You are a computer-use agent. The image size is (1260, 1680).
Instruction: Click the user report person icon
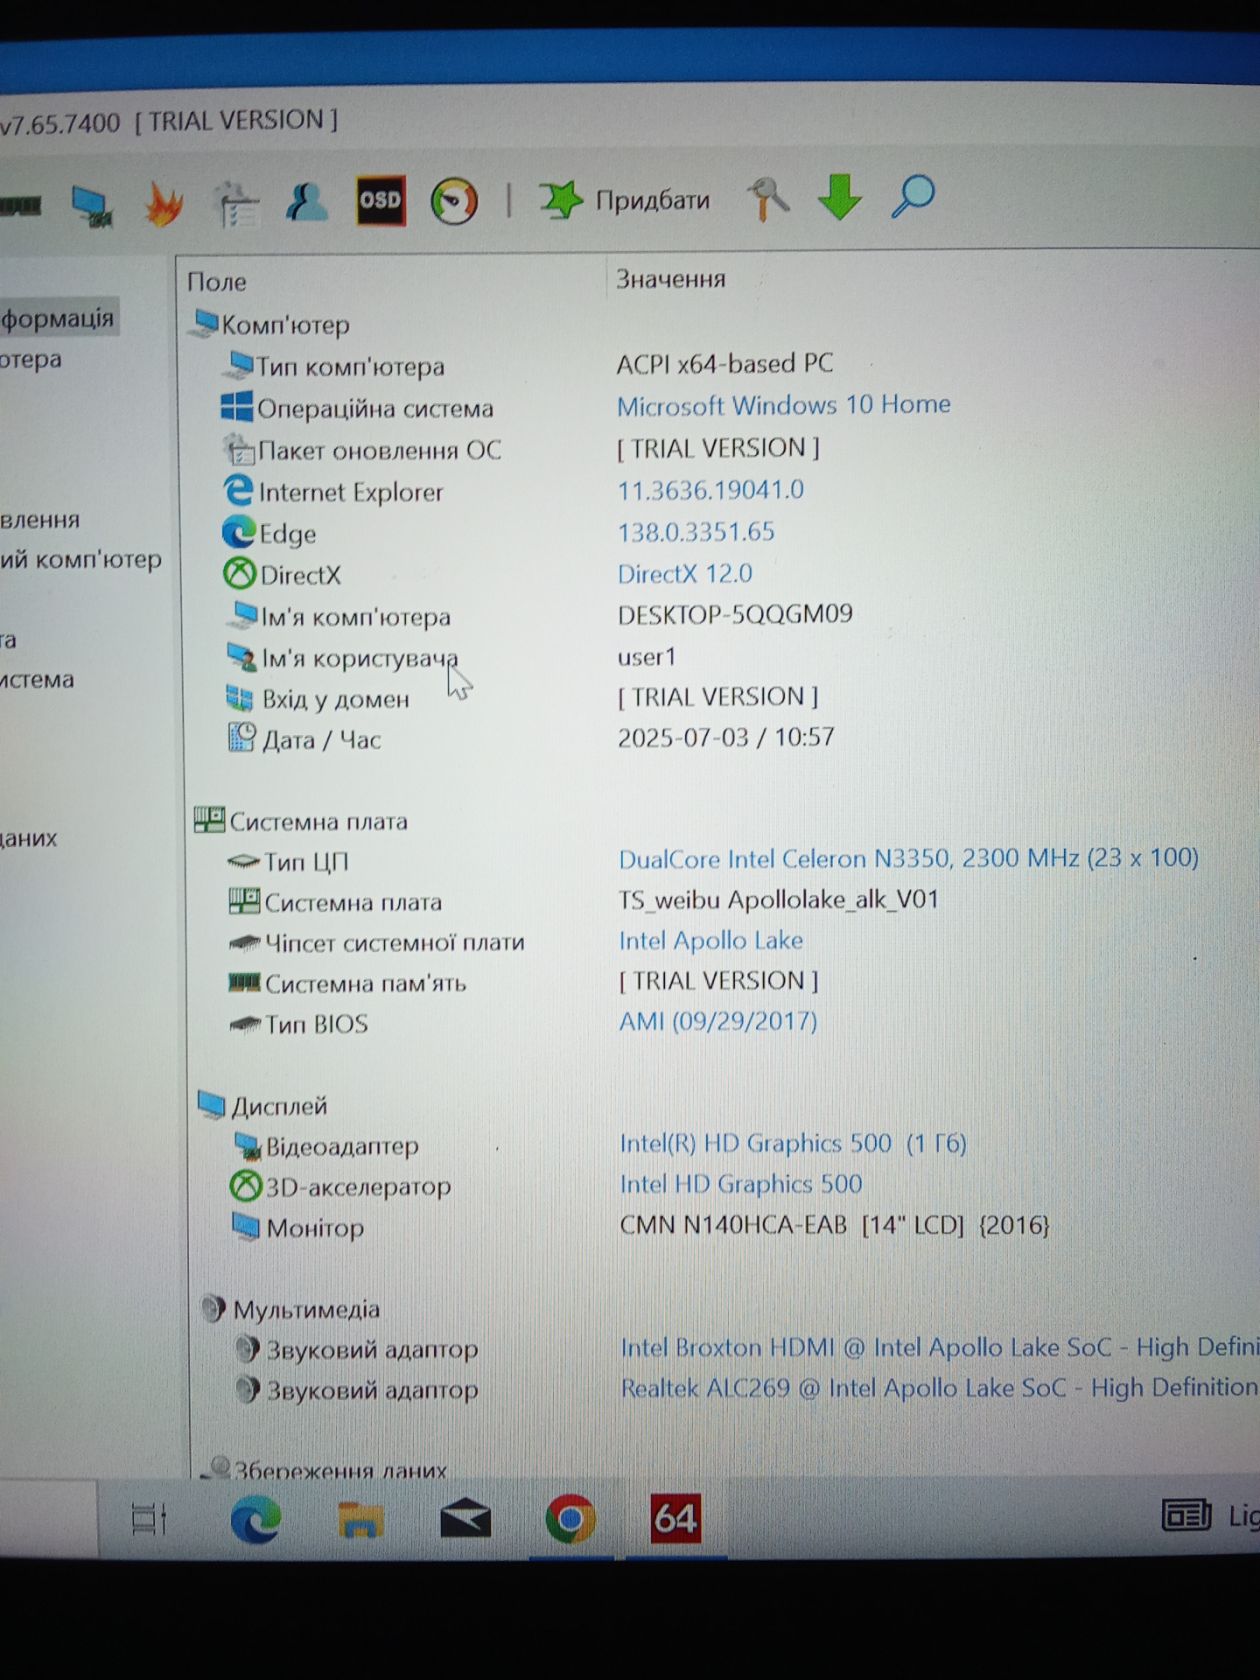(307, 202)
